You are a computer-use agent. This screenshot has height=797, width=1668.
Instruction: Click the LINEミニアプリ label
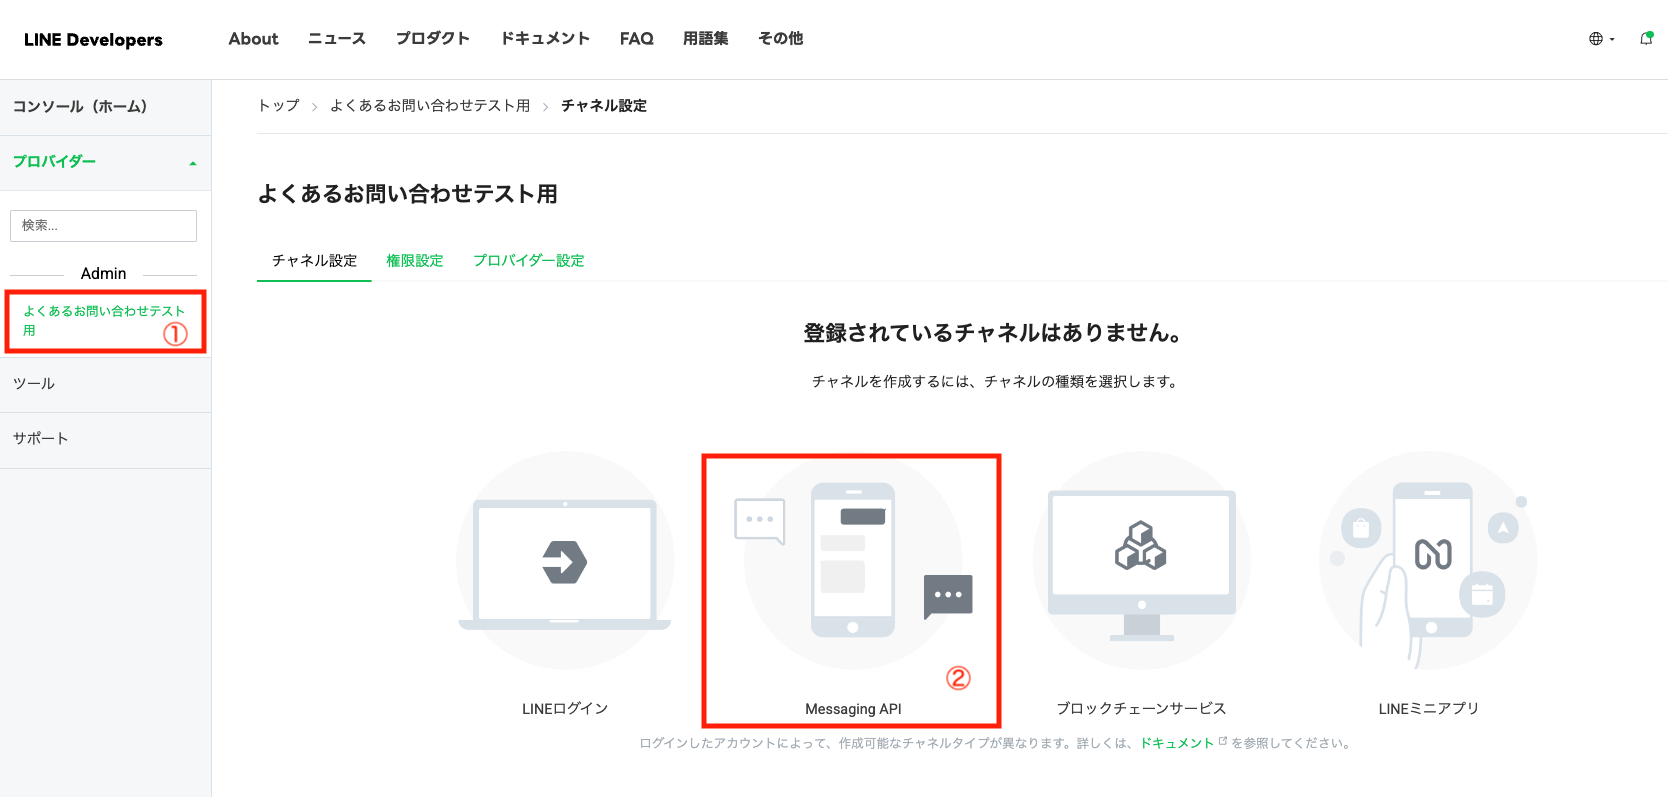pyautogui.click(x=1428, y=709)
